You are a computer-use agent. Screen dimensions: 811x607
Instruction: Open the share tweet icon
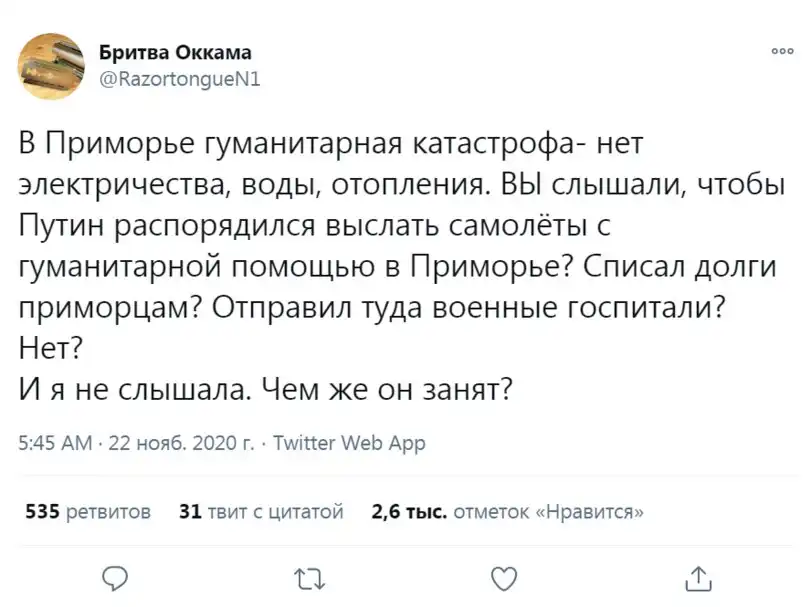(701, 576)
